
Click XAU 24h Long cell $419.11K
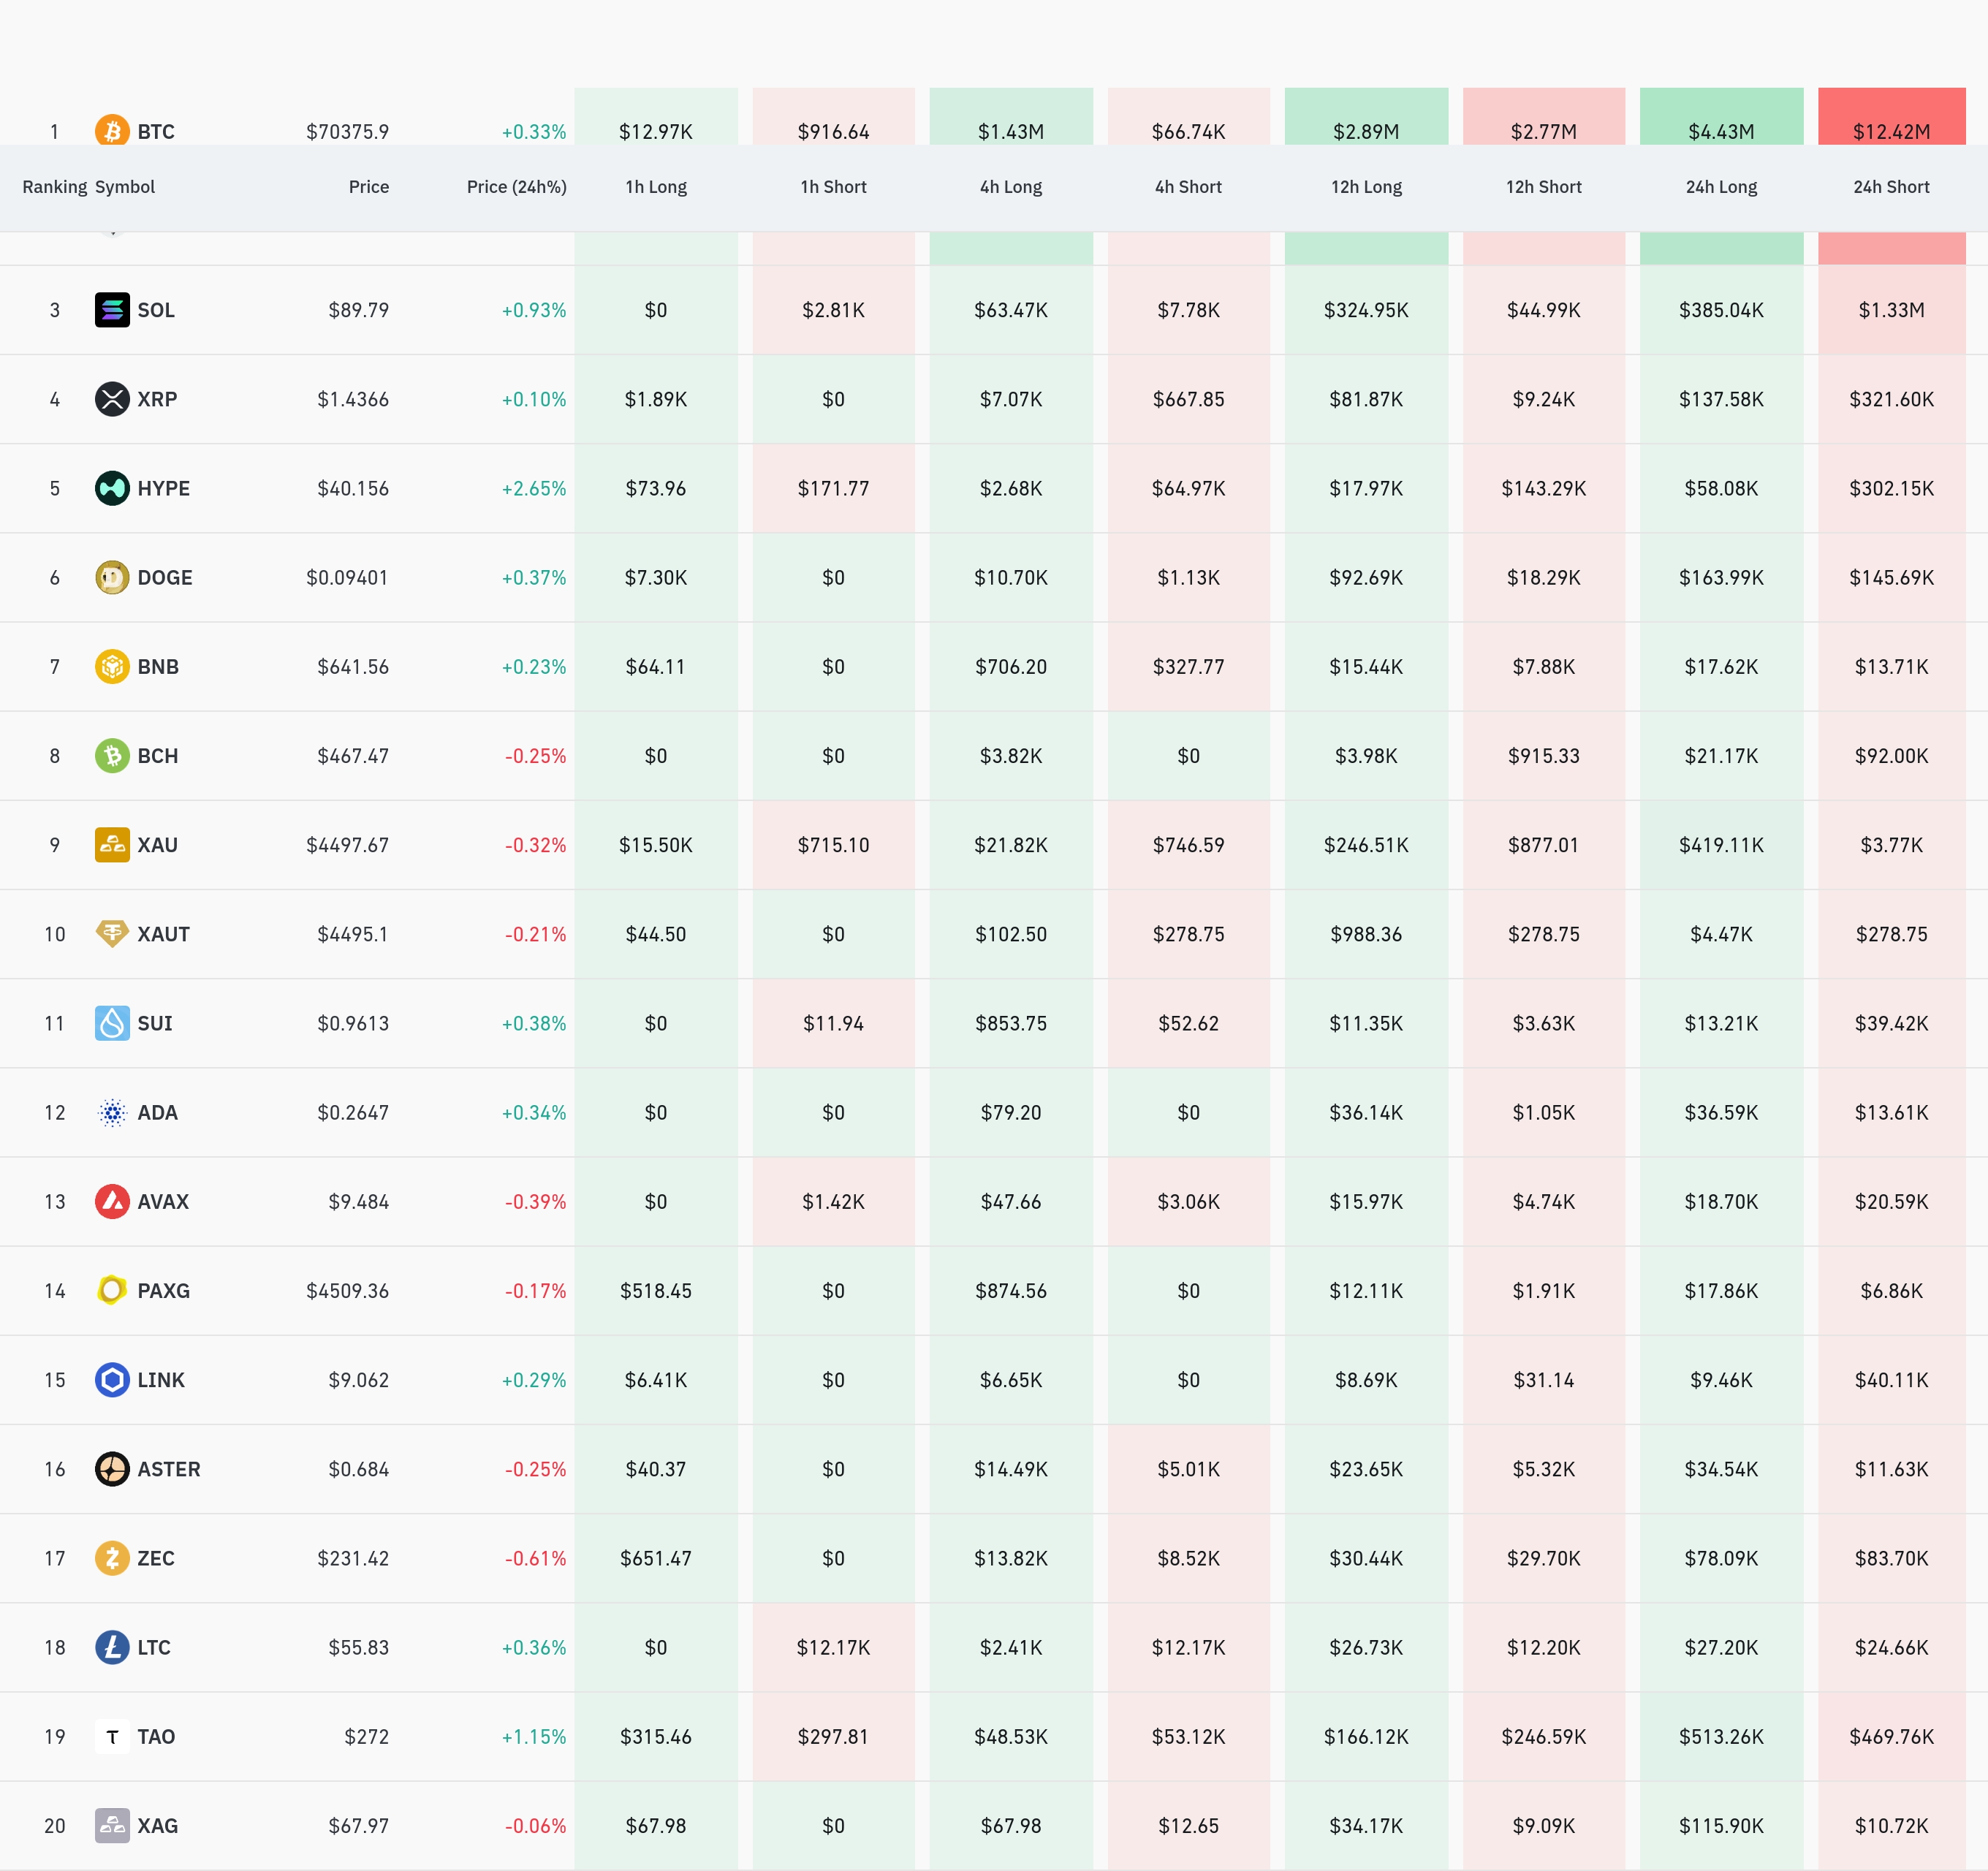pyautogui.click(x=1720, y=845)
